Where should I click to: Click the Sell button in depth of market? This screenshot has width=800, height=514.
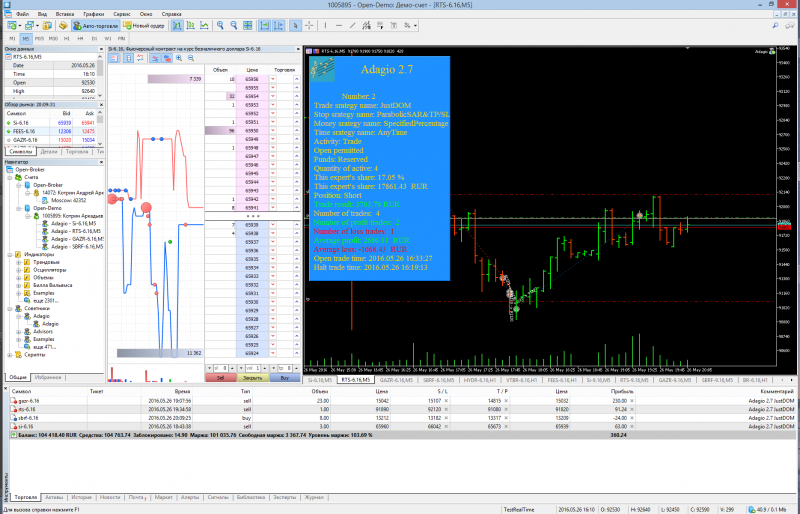coord(220,378)
